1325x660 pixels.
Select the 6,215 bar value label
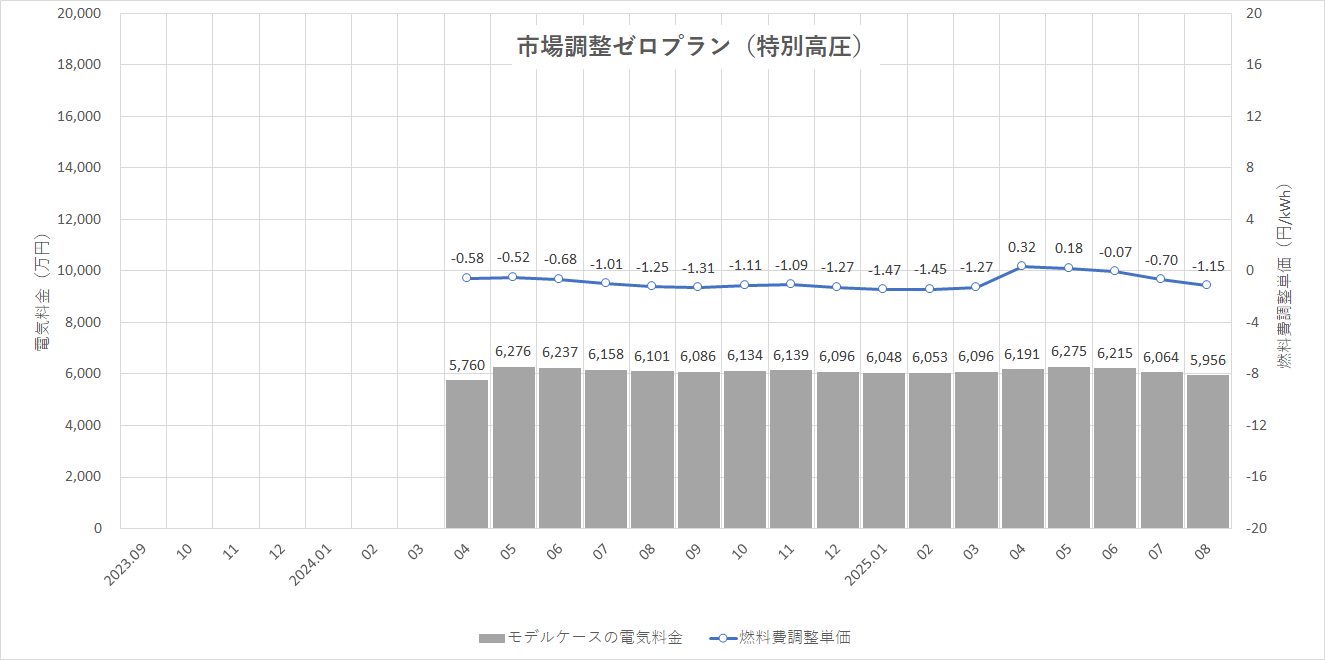pyautogui.click(x=1115, y=354)
